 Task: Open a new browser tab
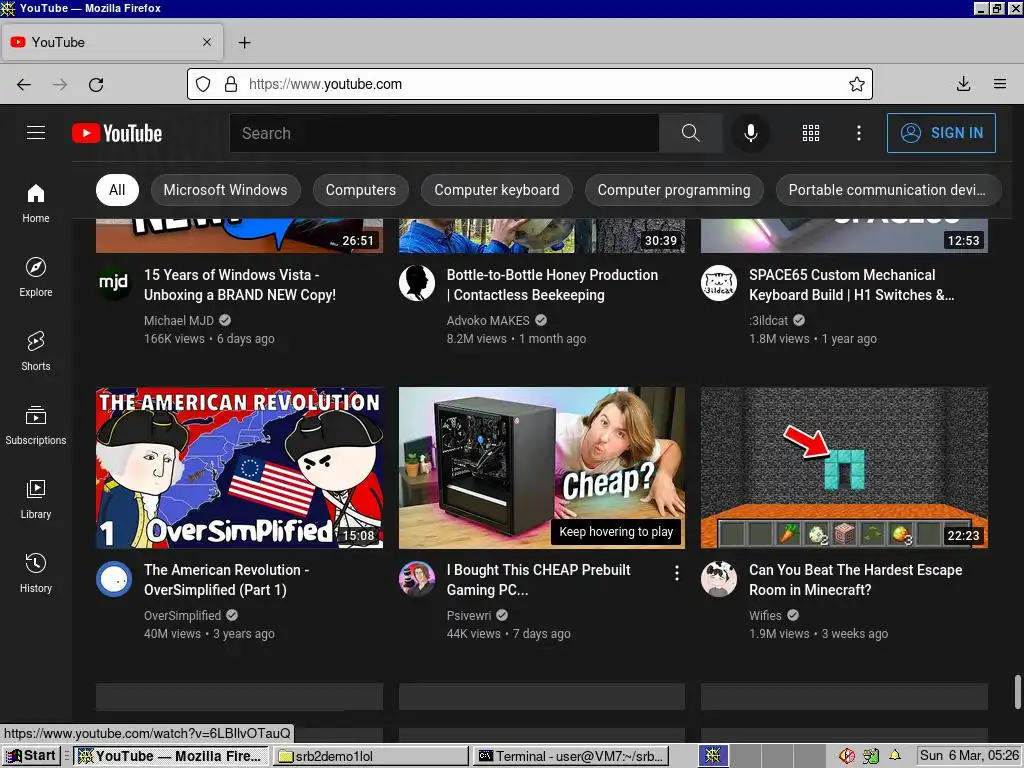pyautogui.click(x=244, y=42)
